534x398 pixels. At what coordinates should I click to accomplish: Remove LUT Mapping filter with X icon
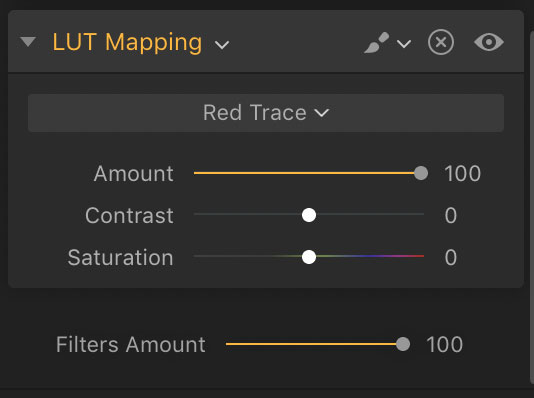(441, 43)
